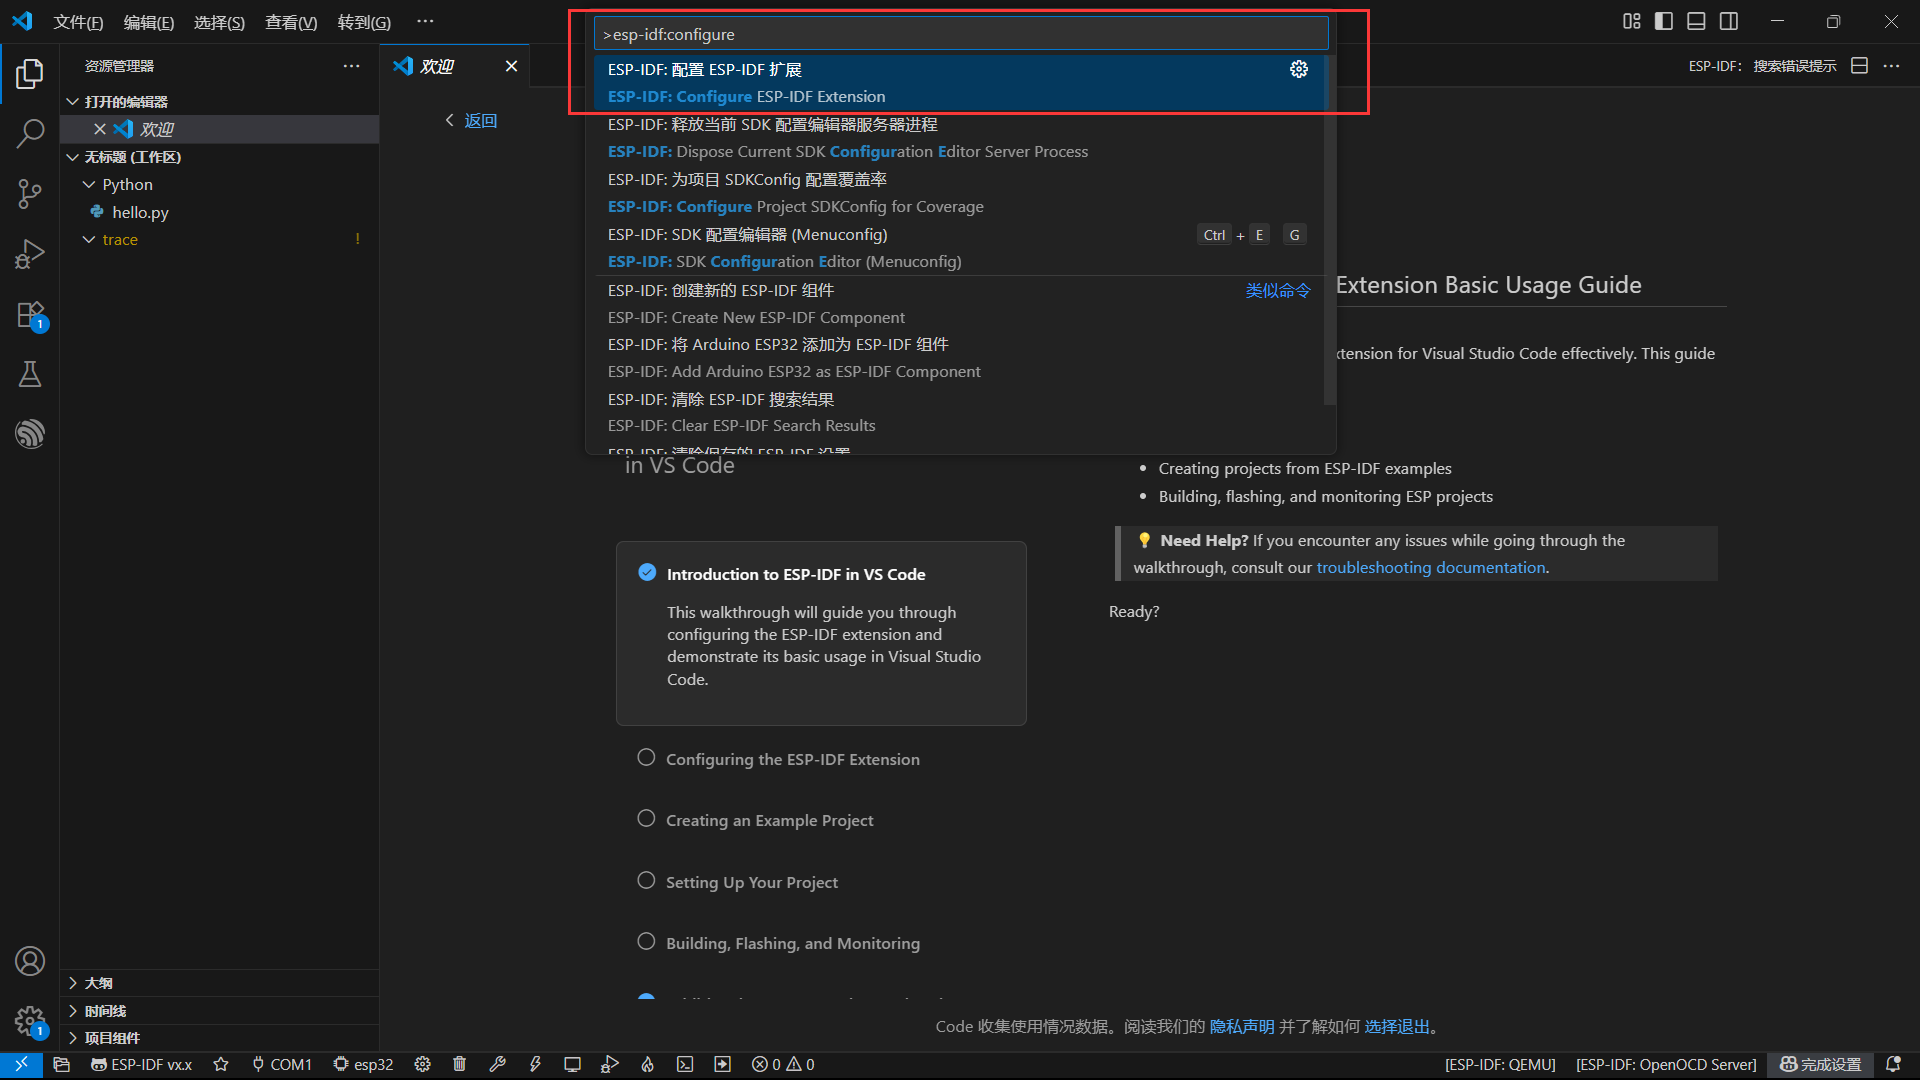Click the full clean trash icon
The image size is (1920, 1080).
pos(459,1065)
